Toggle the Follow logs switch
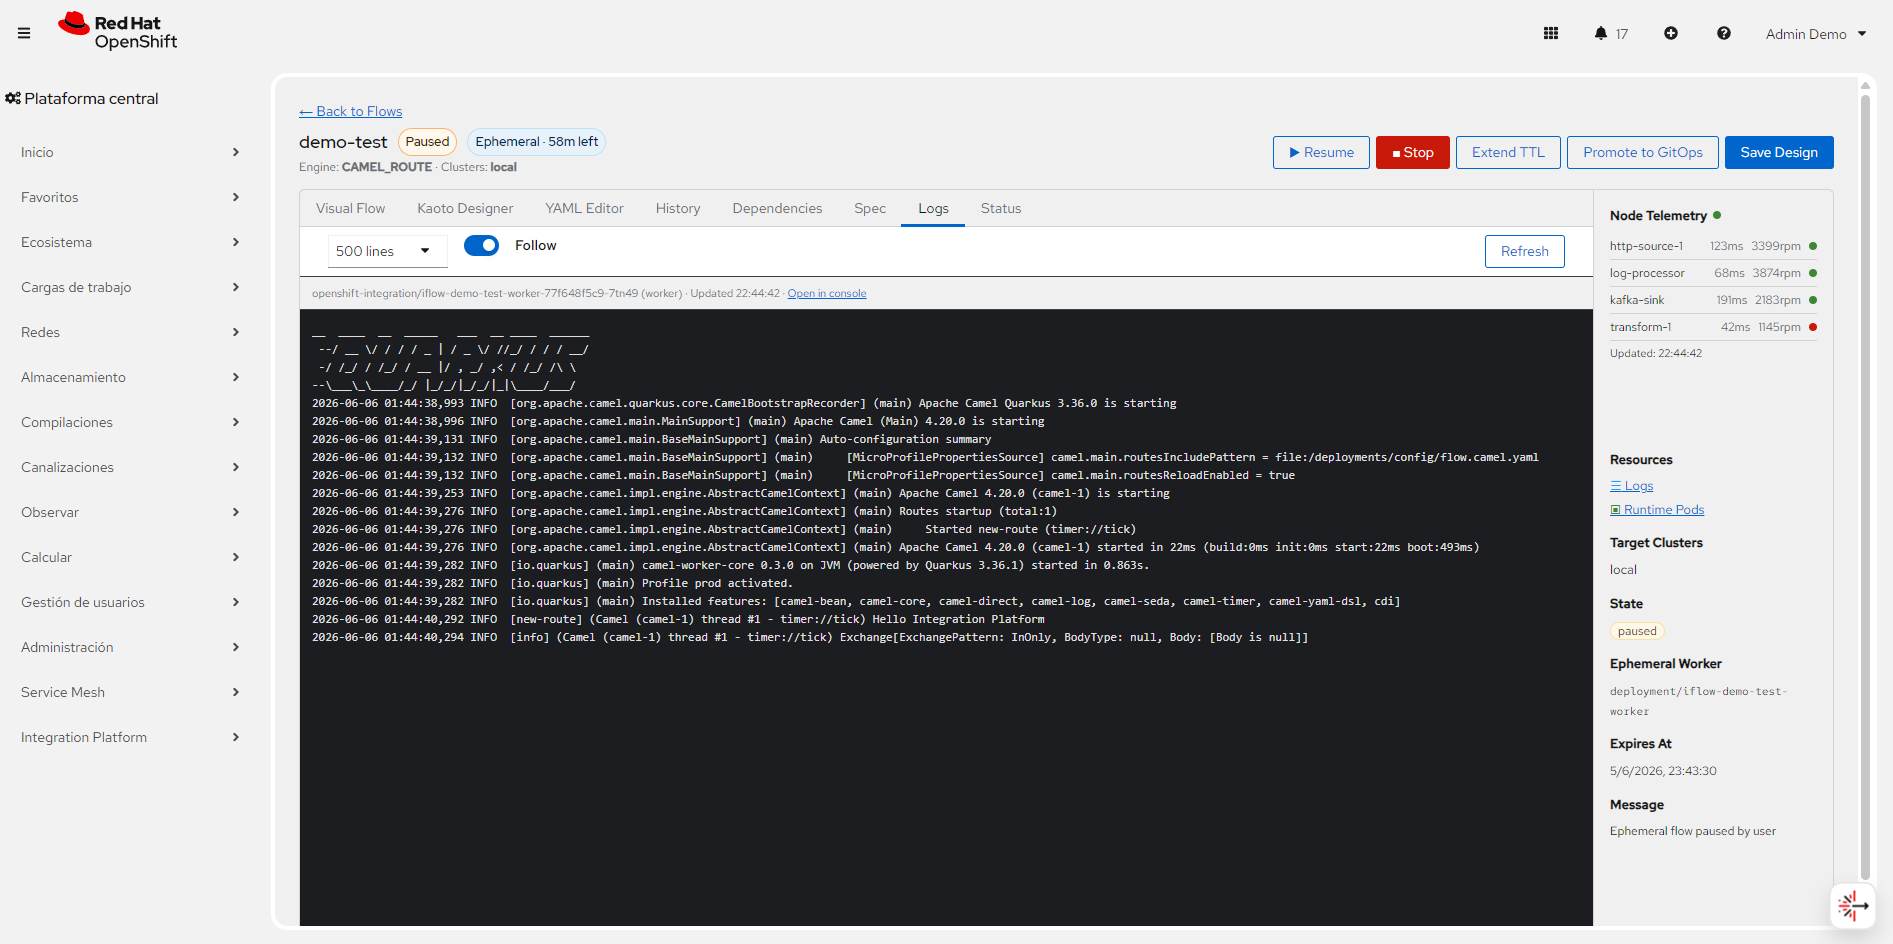The image size is (1893, 944). (x=481, y=245)
